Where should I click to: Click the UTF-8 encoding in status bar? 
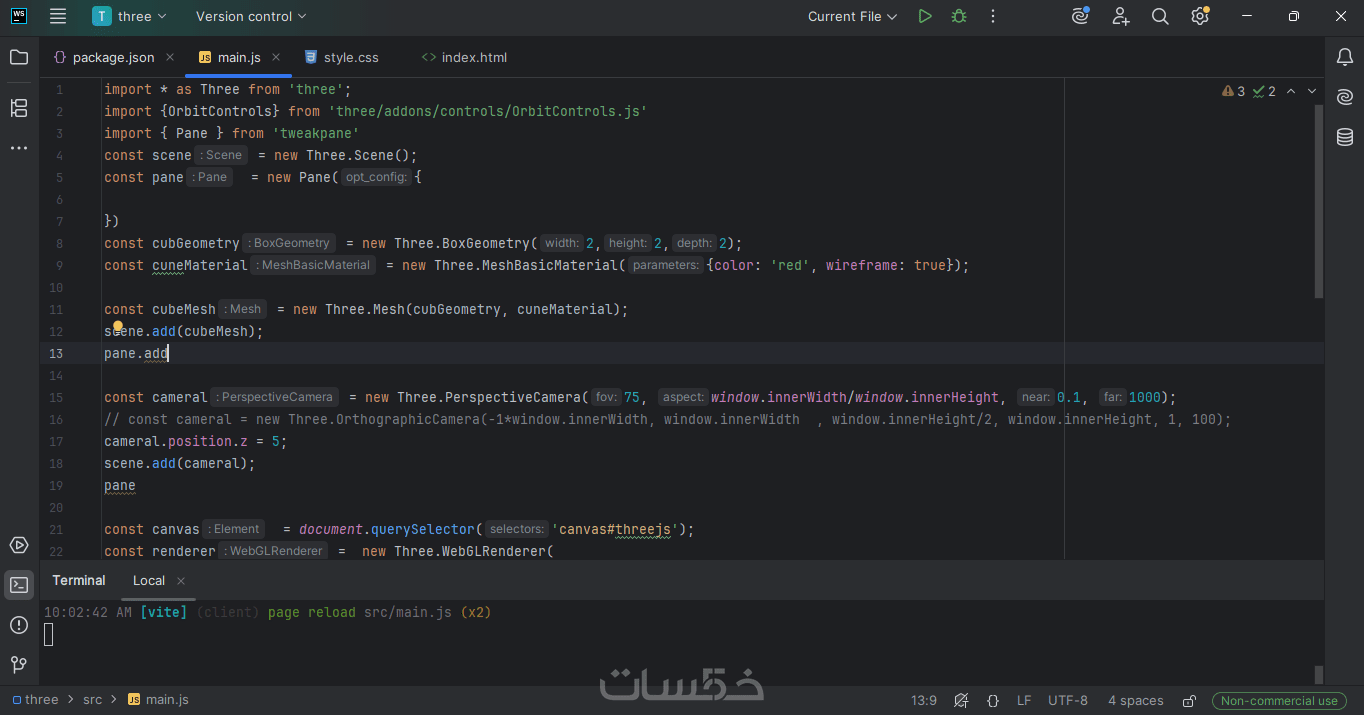click(1068, 701)
